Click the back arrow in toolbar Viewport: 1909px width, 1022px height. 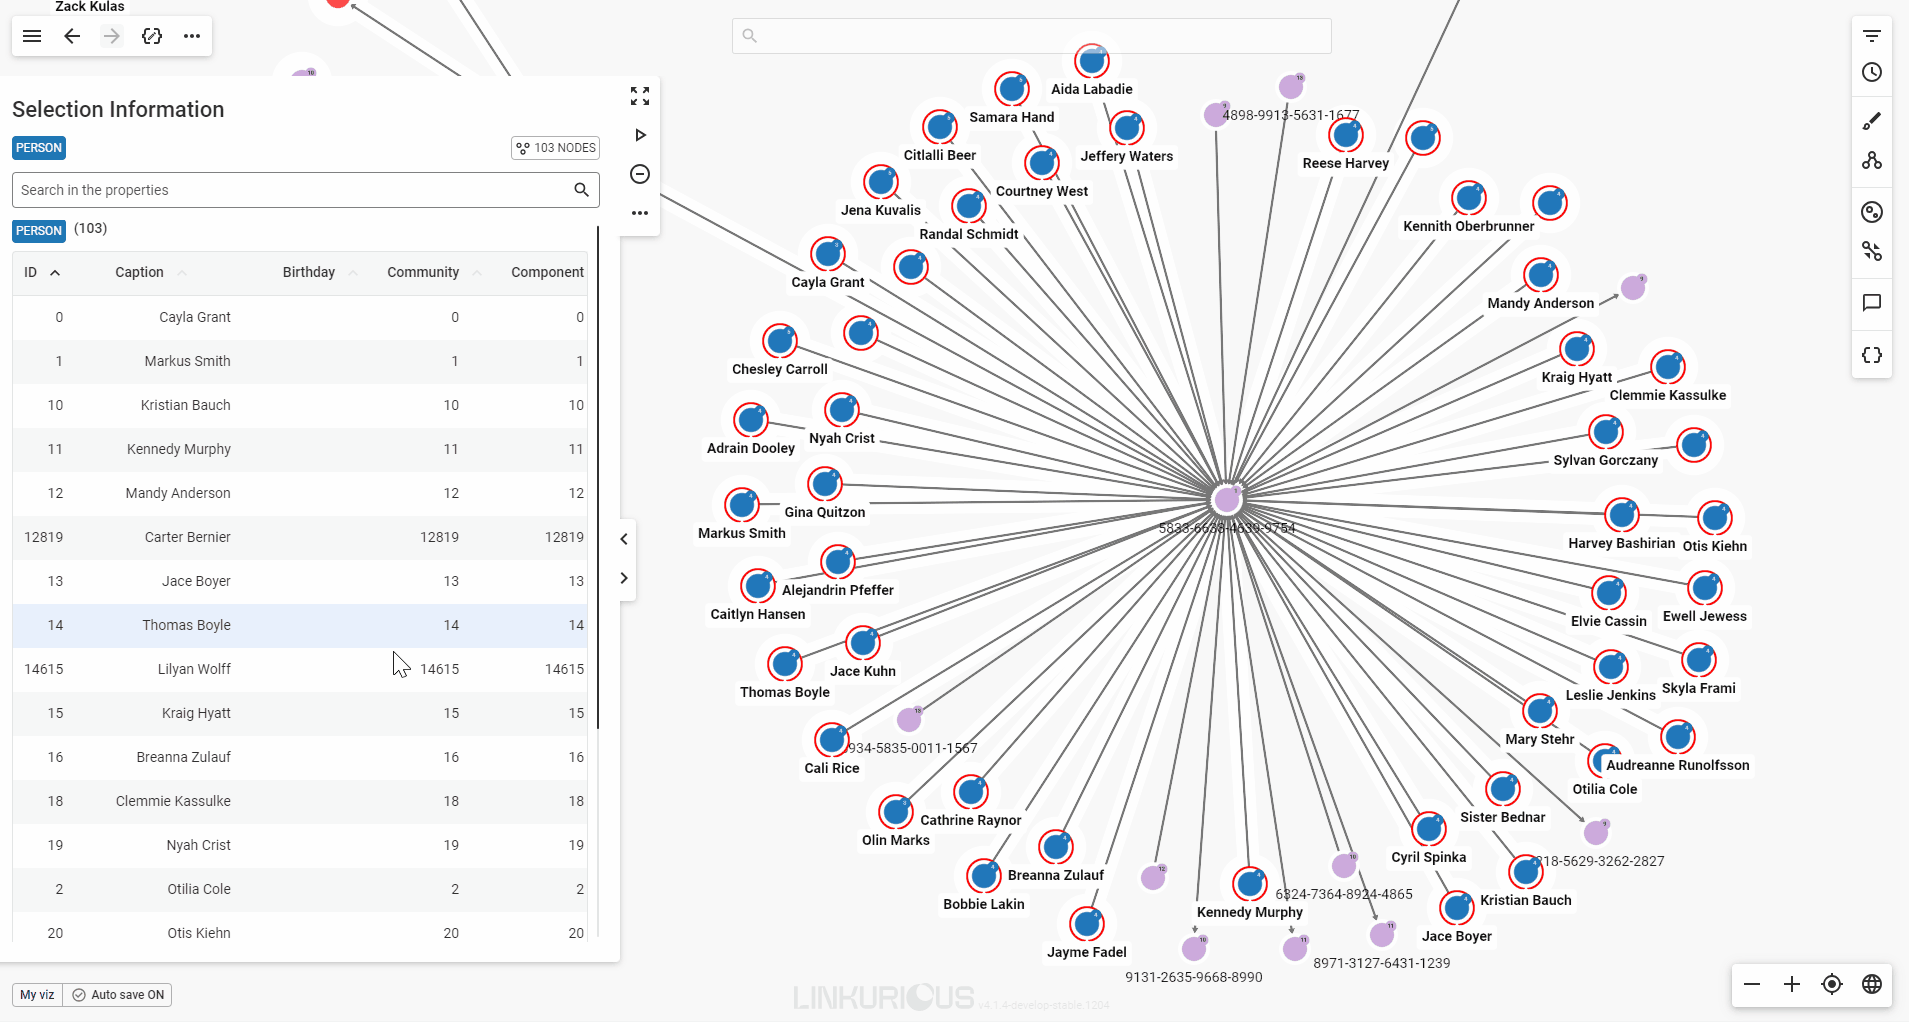click(72, 36)
